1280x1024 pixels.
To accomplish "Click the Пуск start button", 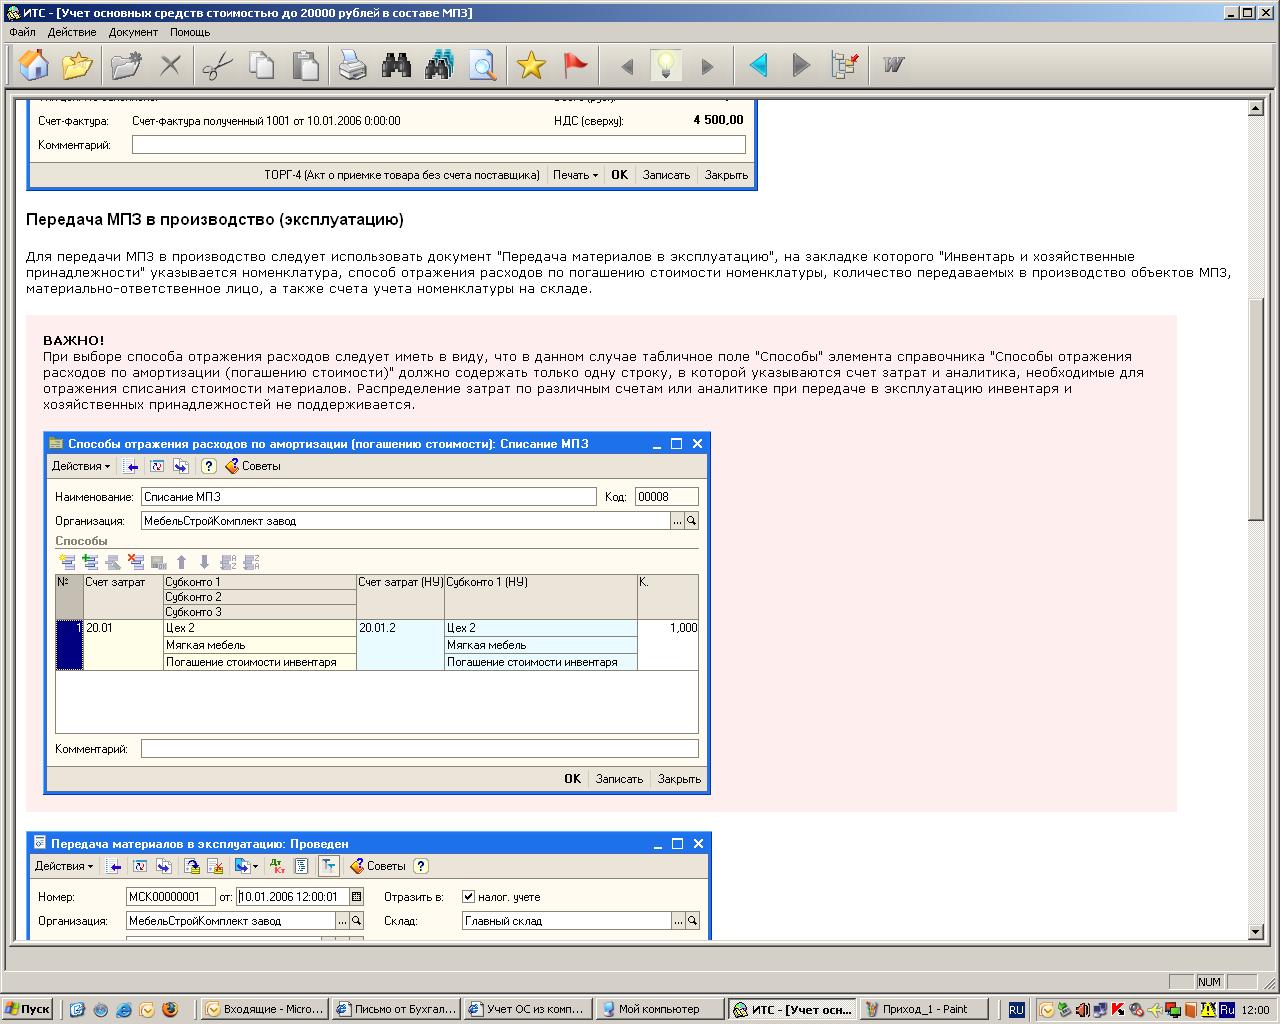I will coord(28,1009).
